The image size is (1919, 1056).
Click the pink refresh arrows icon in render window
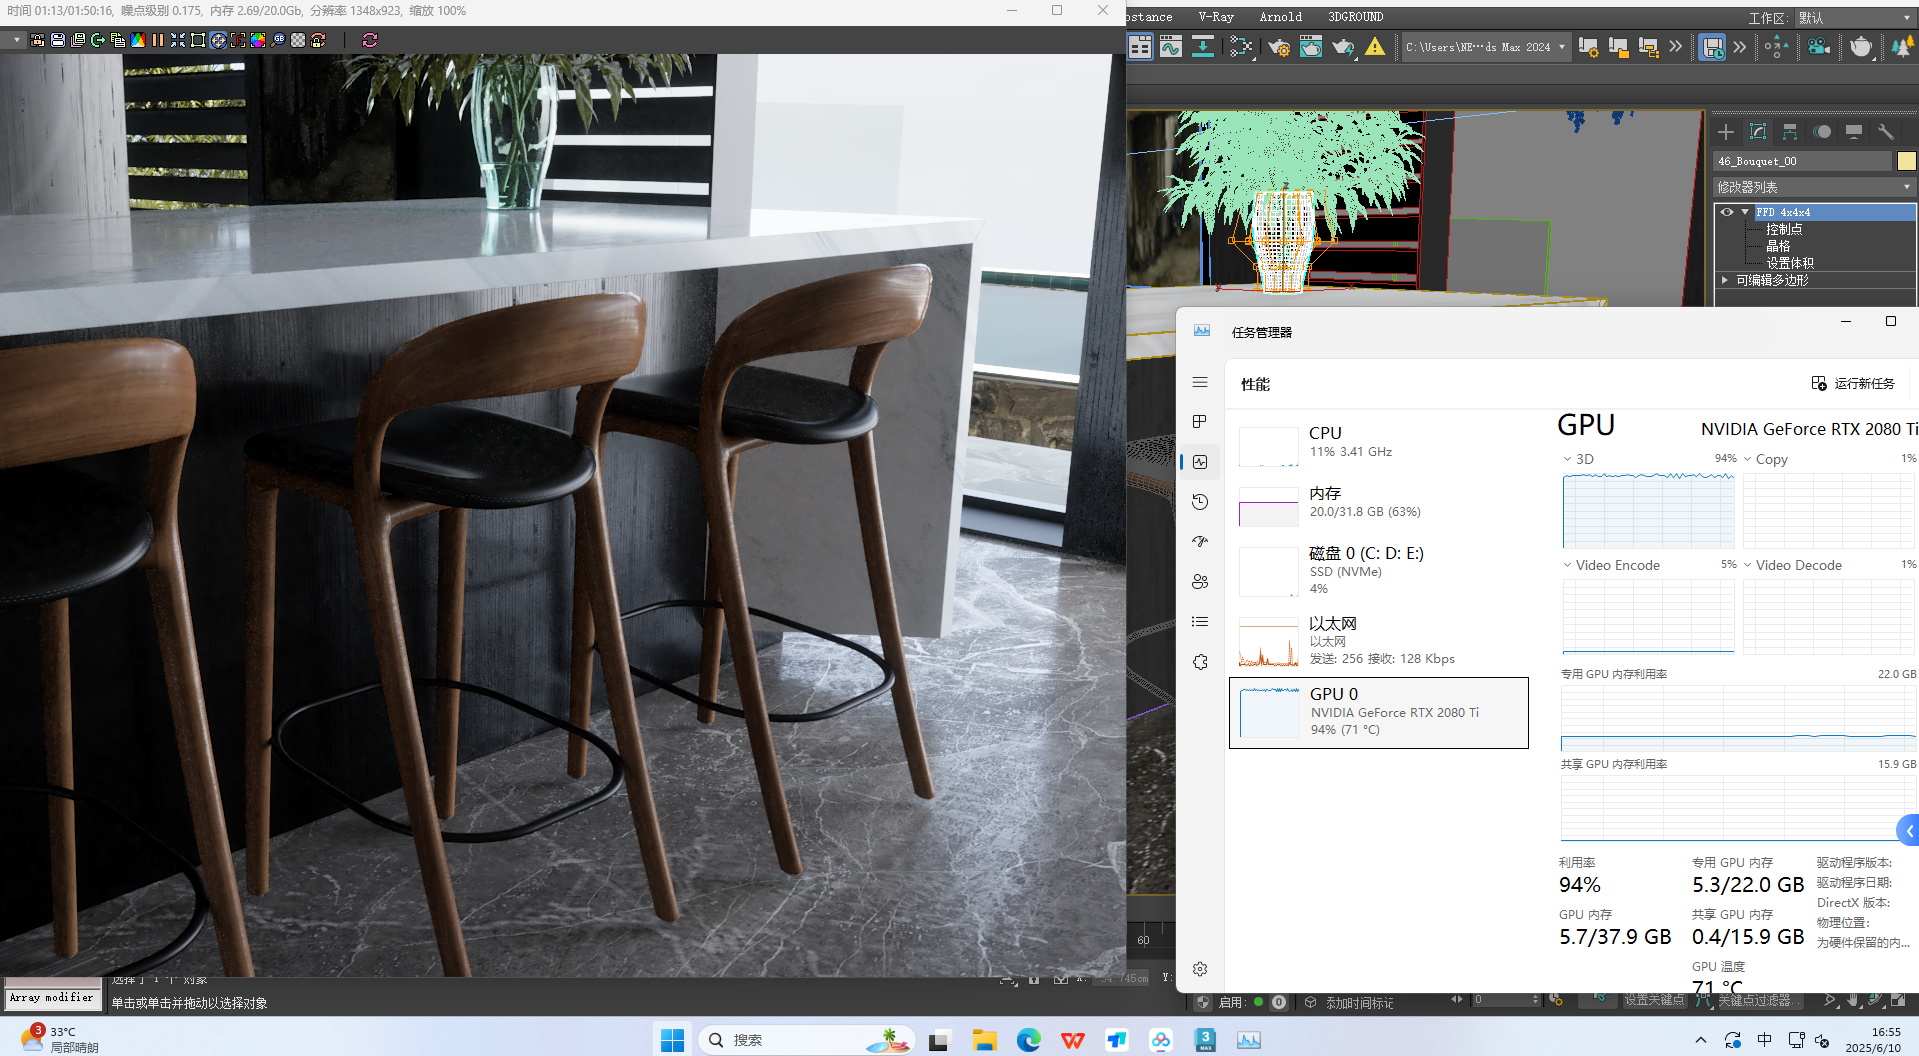(370, 40)
